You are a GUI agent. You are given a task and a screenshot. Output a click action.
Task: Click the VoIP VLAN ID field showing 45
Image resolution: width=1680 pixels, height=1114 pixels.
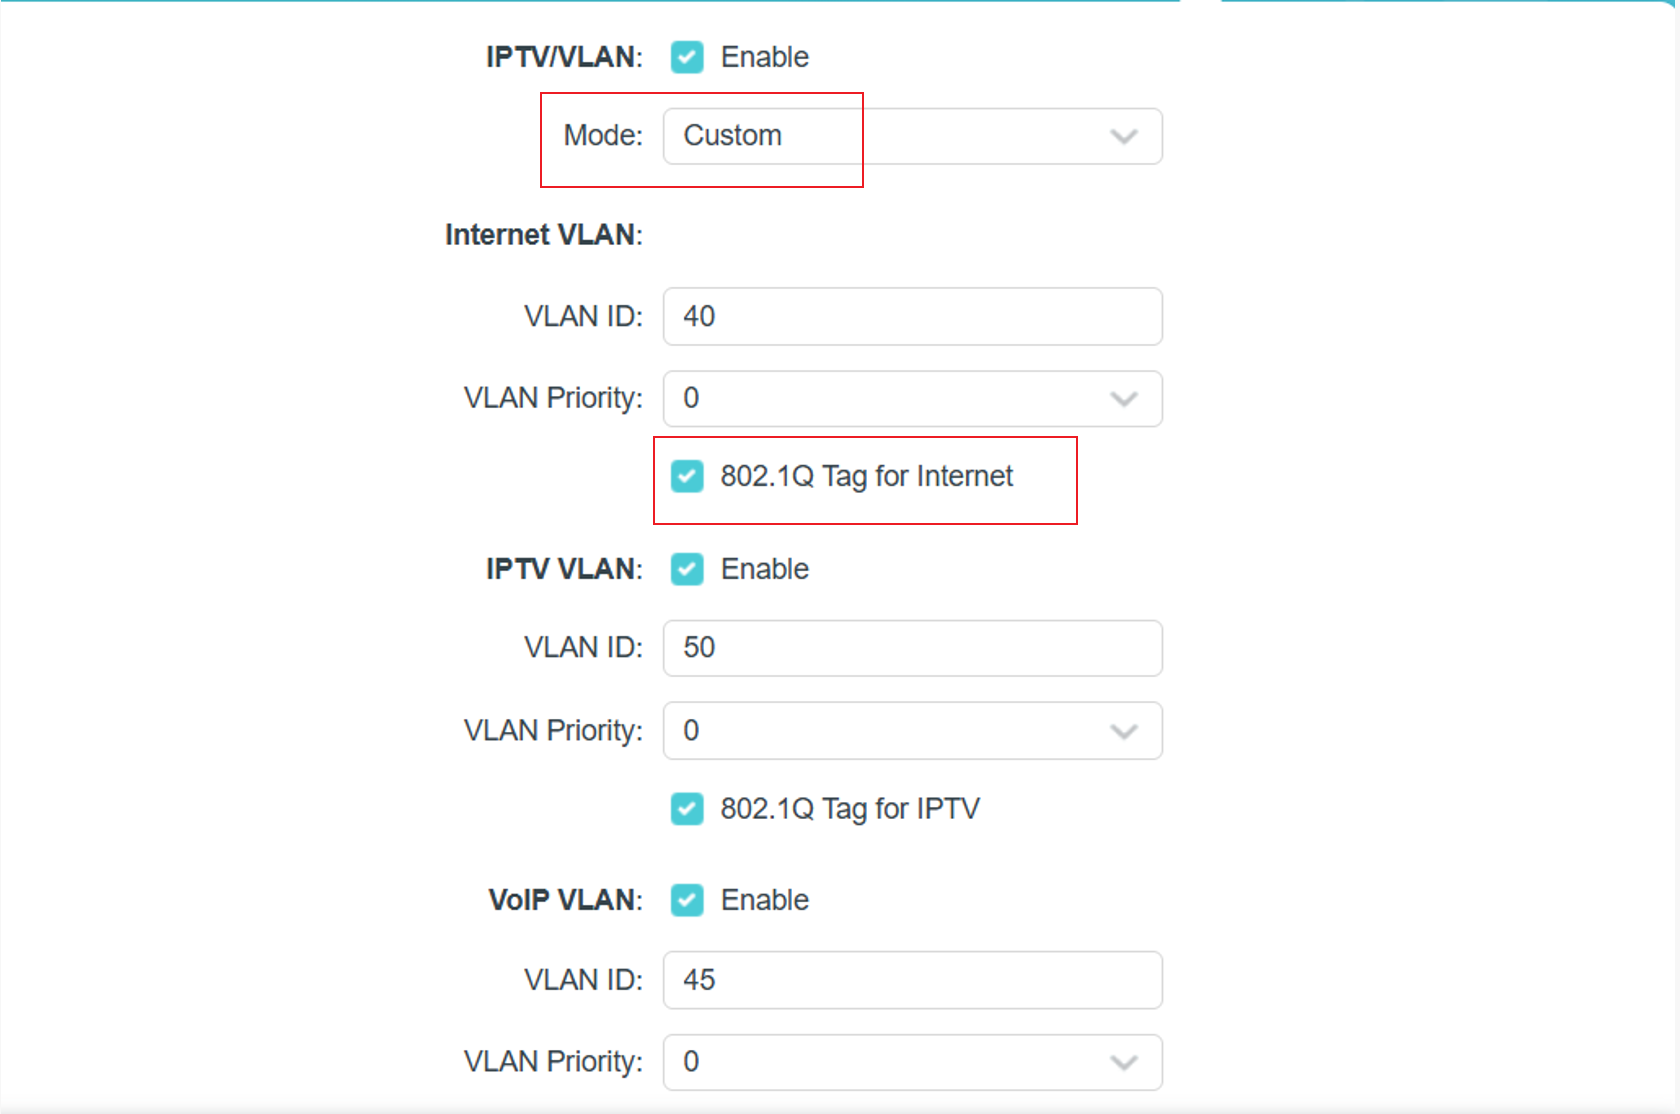pyautogui.click(x=911, y=980)
